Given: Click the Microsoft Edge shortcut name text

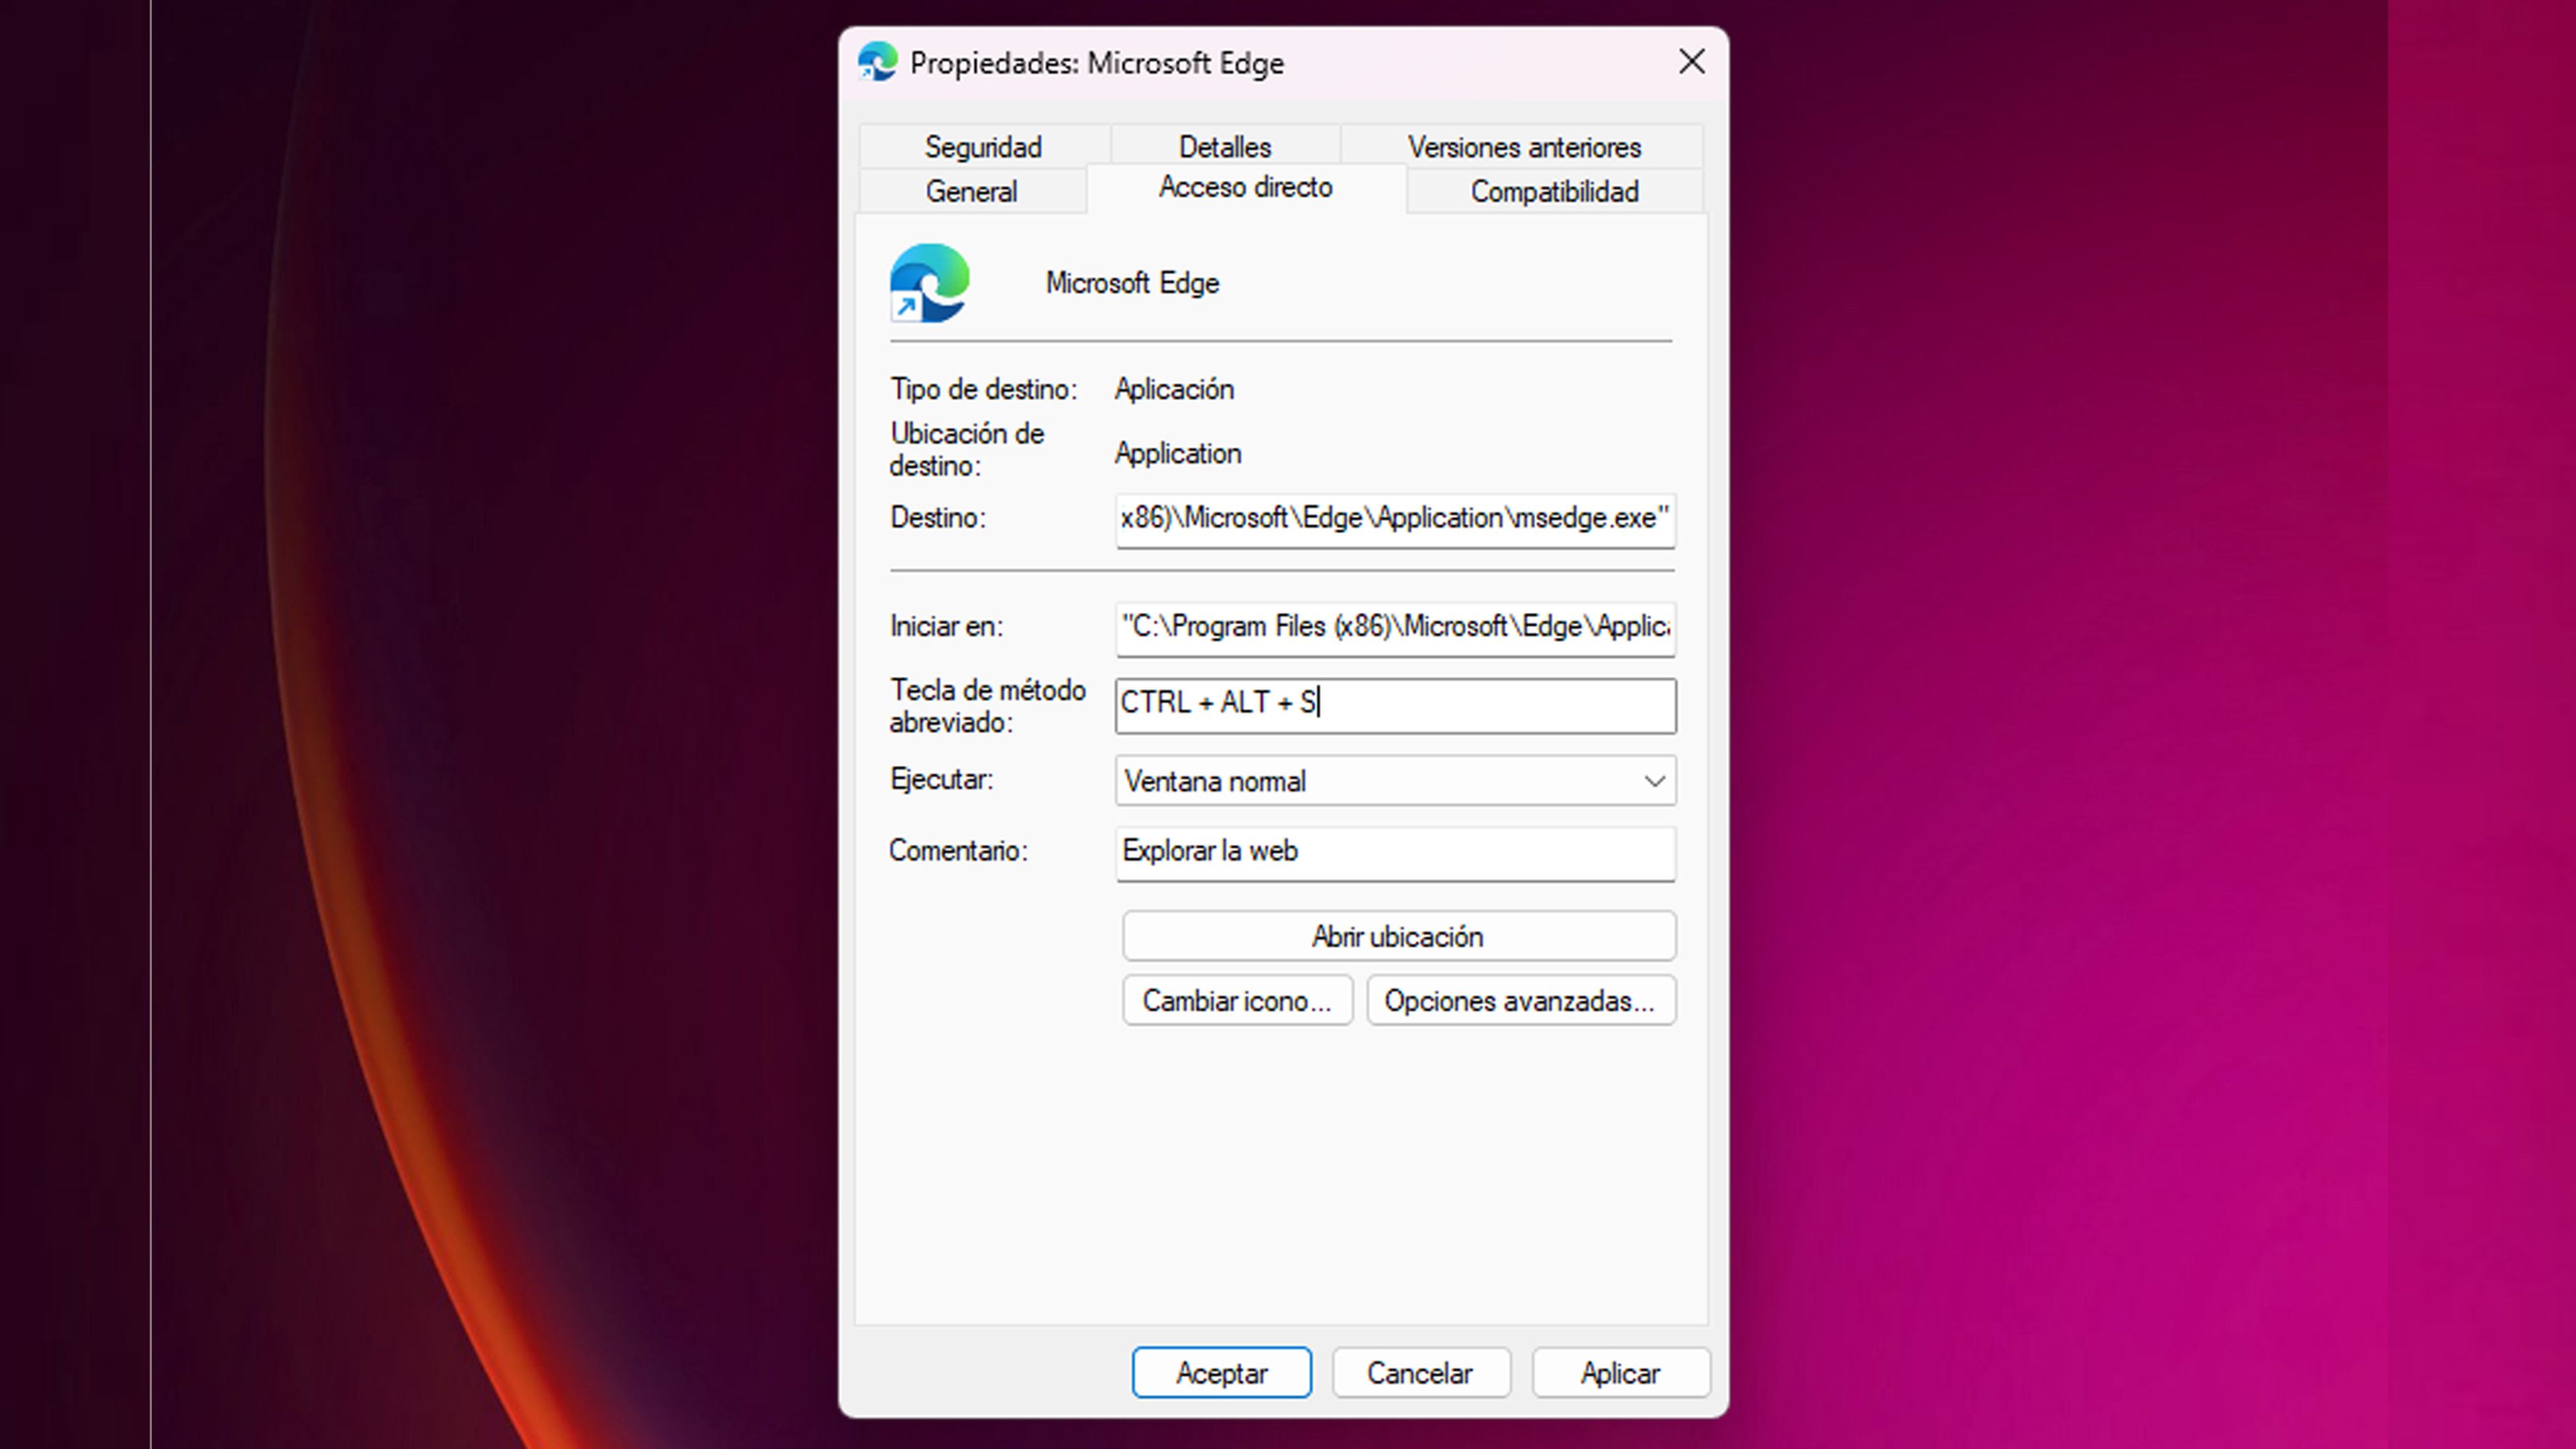Looking at the screenshot, I should [x=1132, y=283].
